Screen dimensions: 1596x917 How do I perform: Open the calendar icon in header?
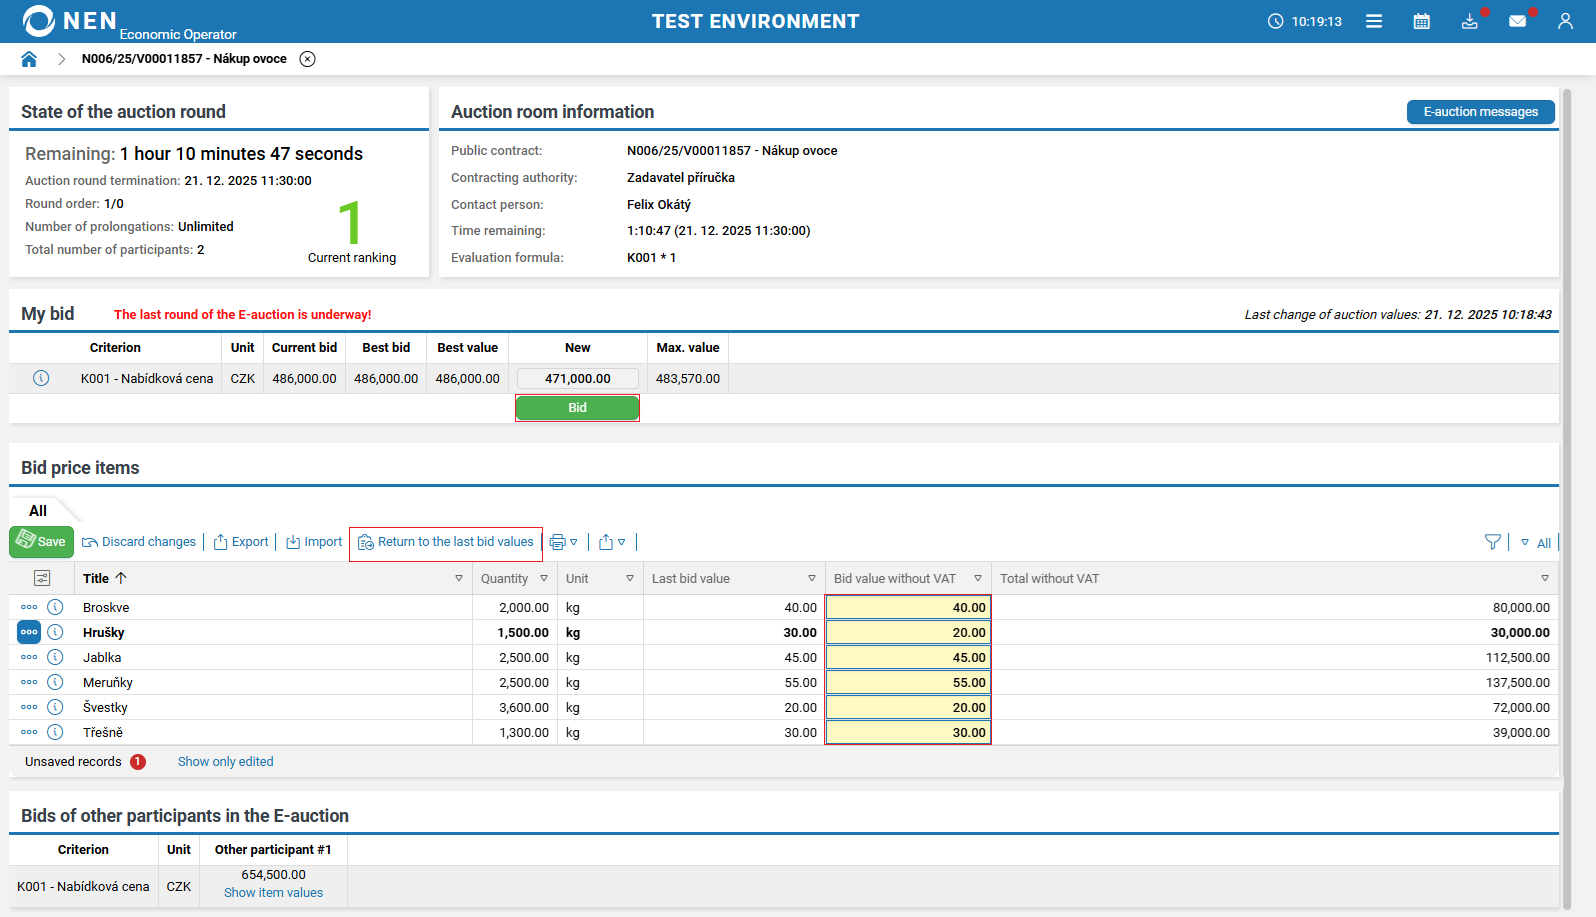tap(1421, 21)
